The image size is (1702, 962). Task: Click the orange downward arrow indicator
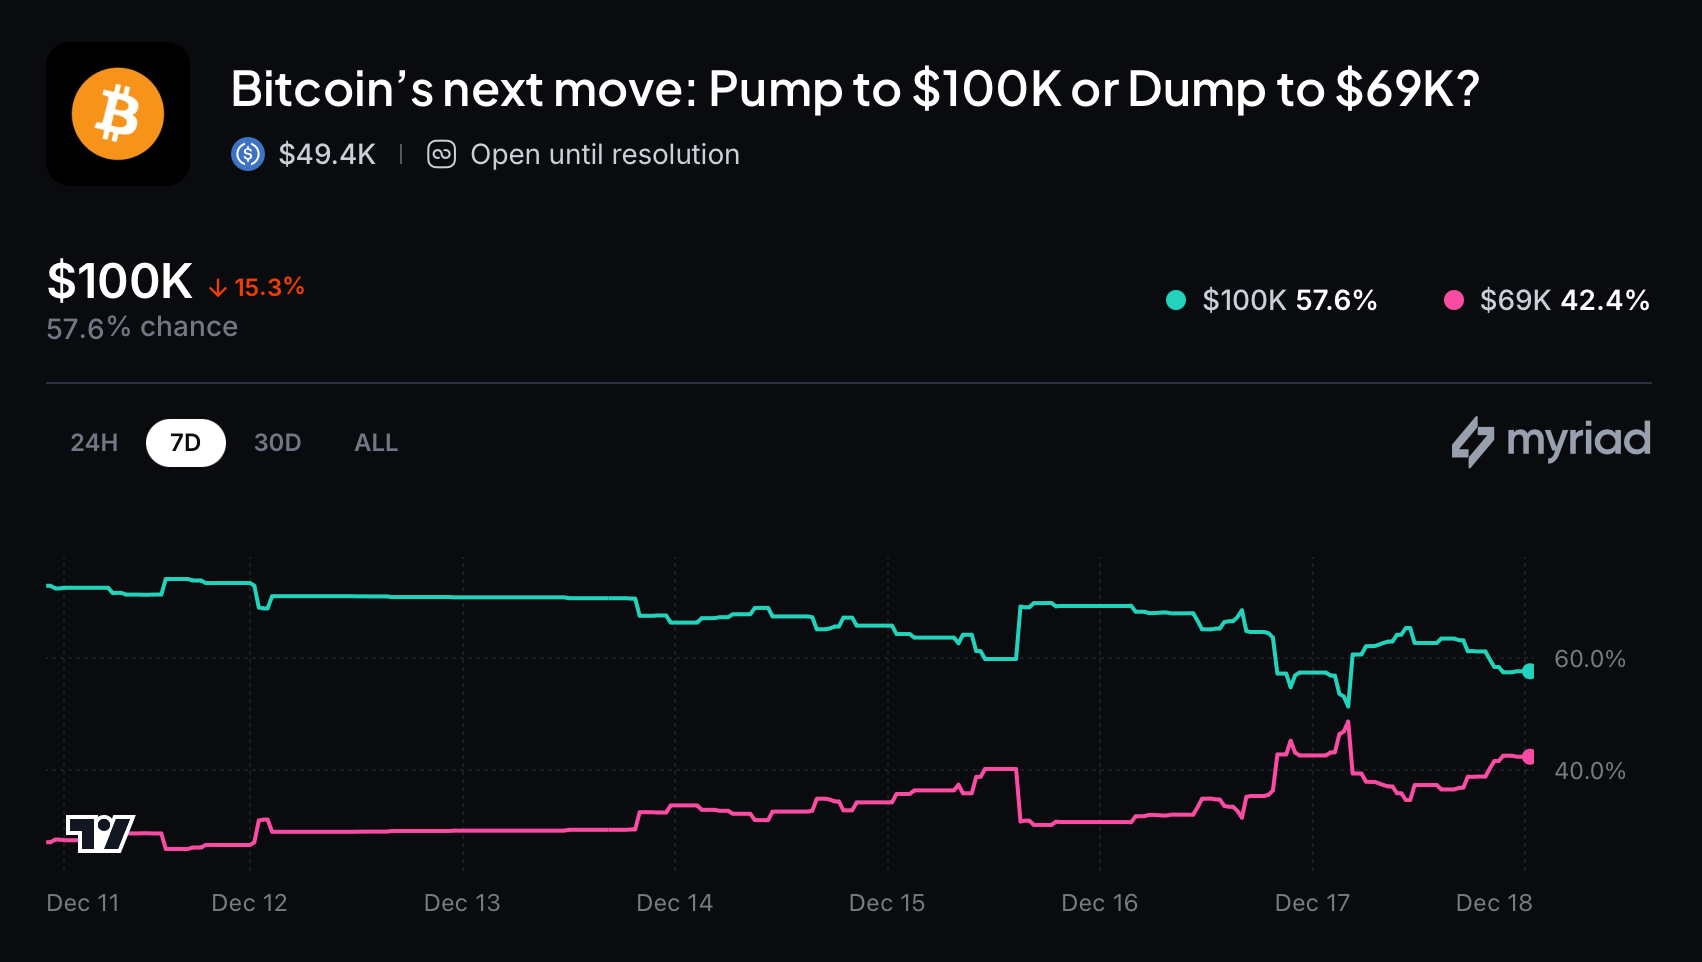216,287
